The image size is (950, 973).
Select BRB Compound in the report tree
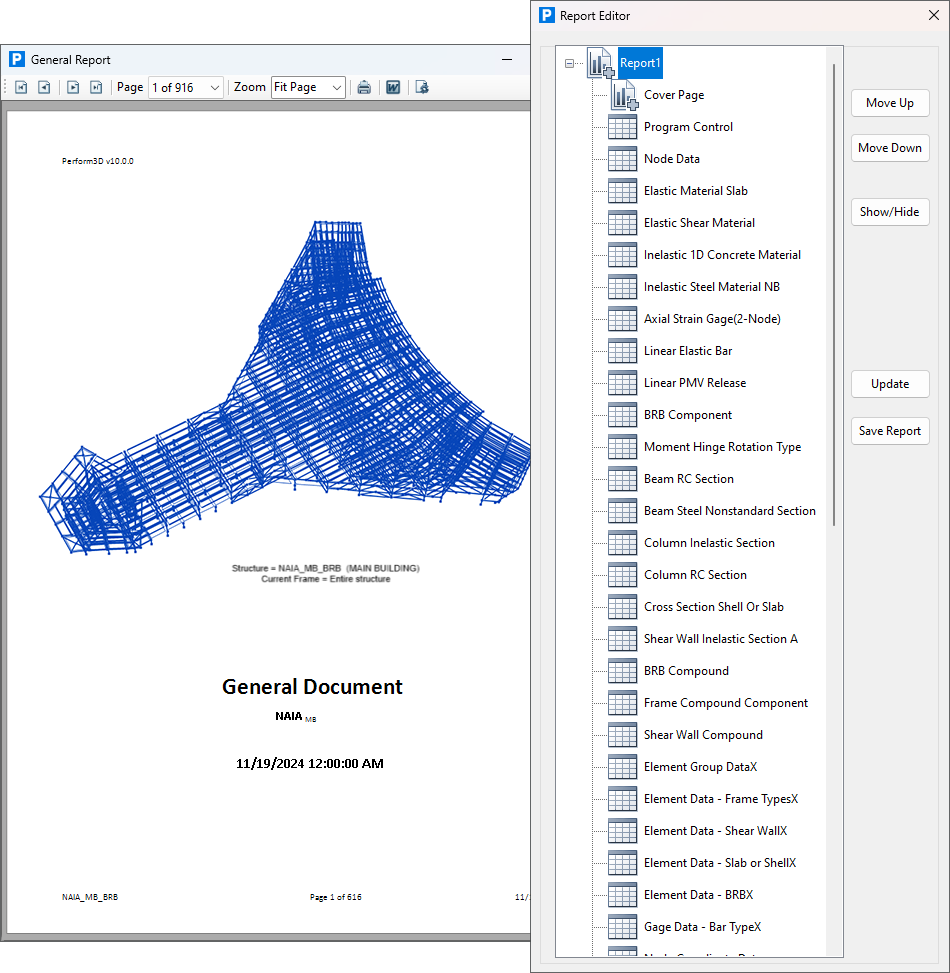686,671
